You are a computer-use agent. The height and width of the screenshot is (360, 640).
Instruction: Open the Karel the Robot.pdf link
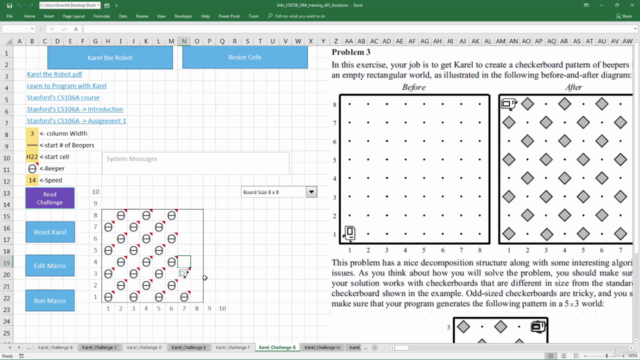point(54,74)
